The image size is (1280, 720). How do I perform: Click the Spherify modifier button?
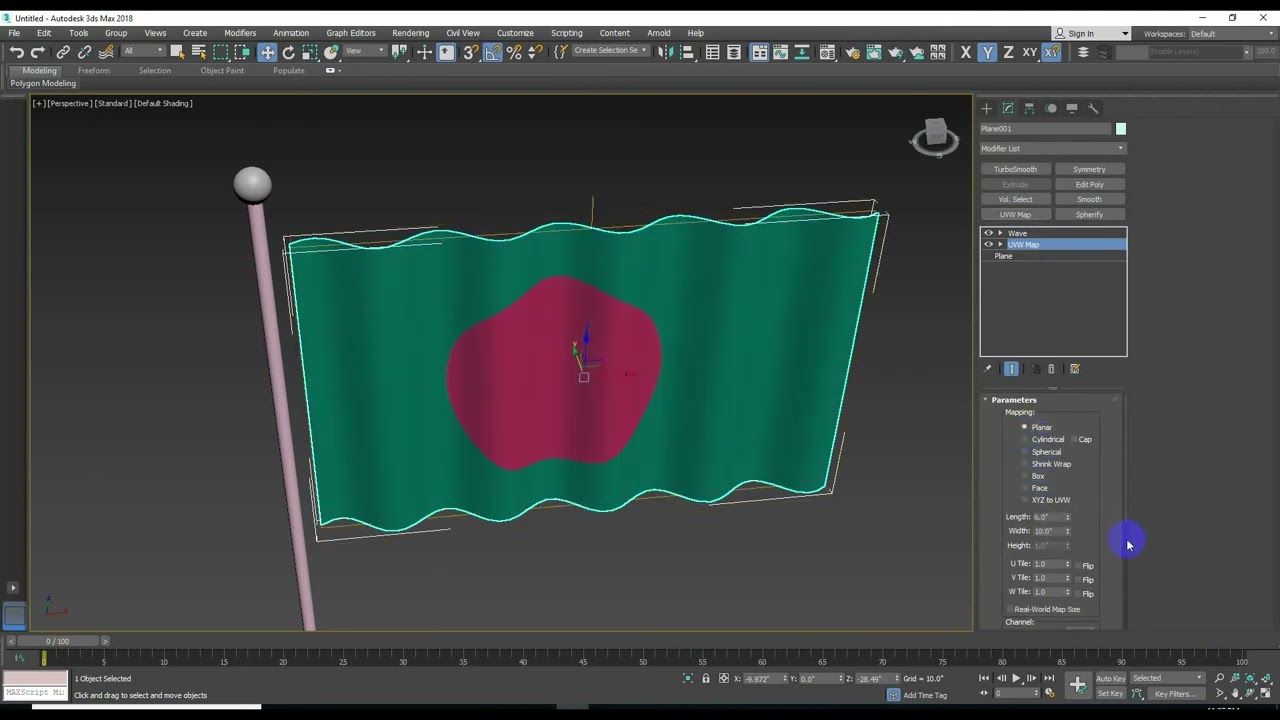coord(1089,214)
